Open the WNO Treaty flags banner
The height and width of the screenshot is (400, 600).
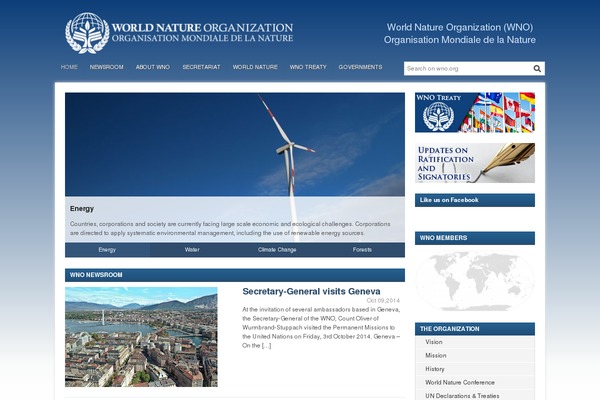coord(475,113)
